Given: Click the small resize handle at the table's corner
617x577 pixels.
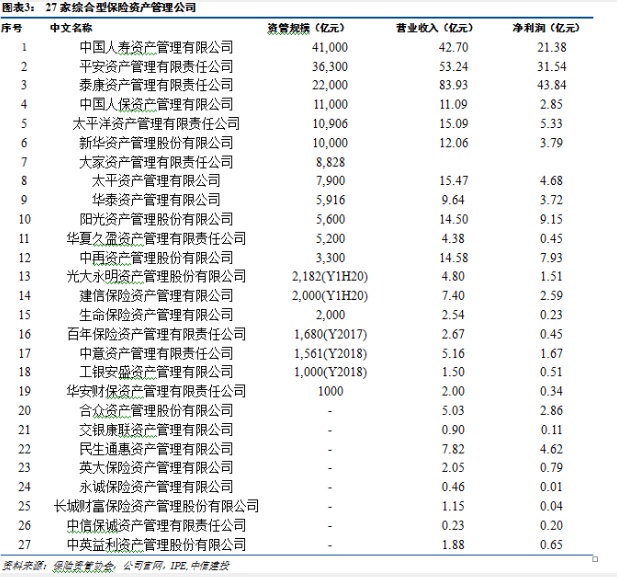Looking at the screenshot, I should [595, 559].
